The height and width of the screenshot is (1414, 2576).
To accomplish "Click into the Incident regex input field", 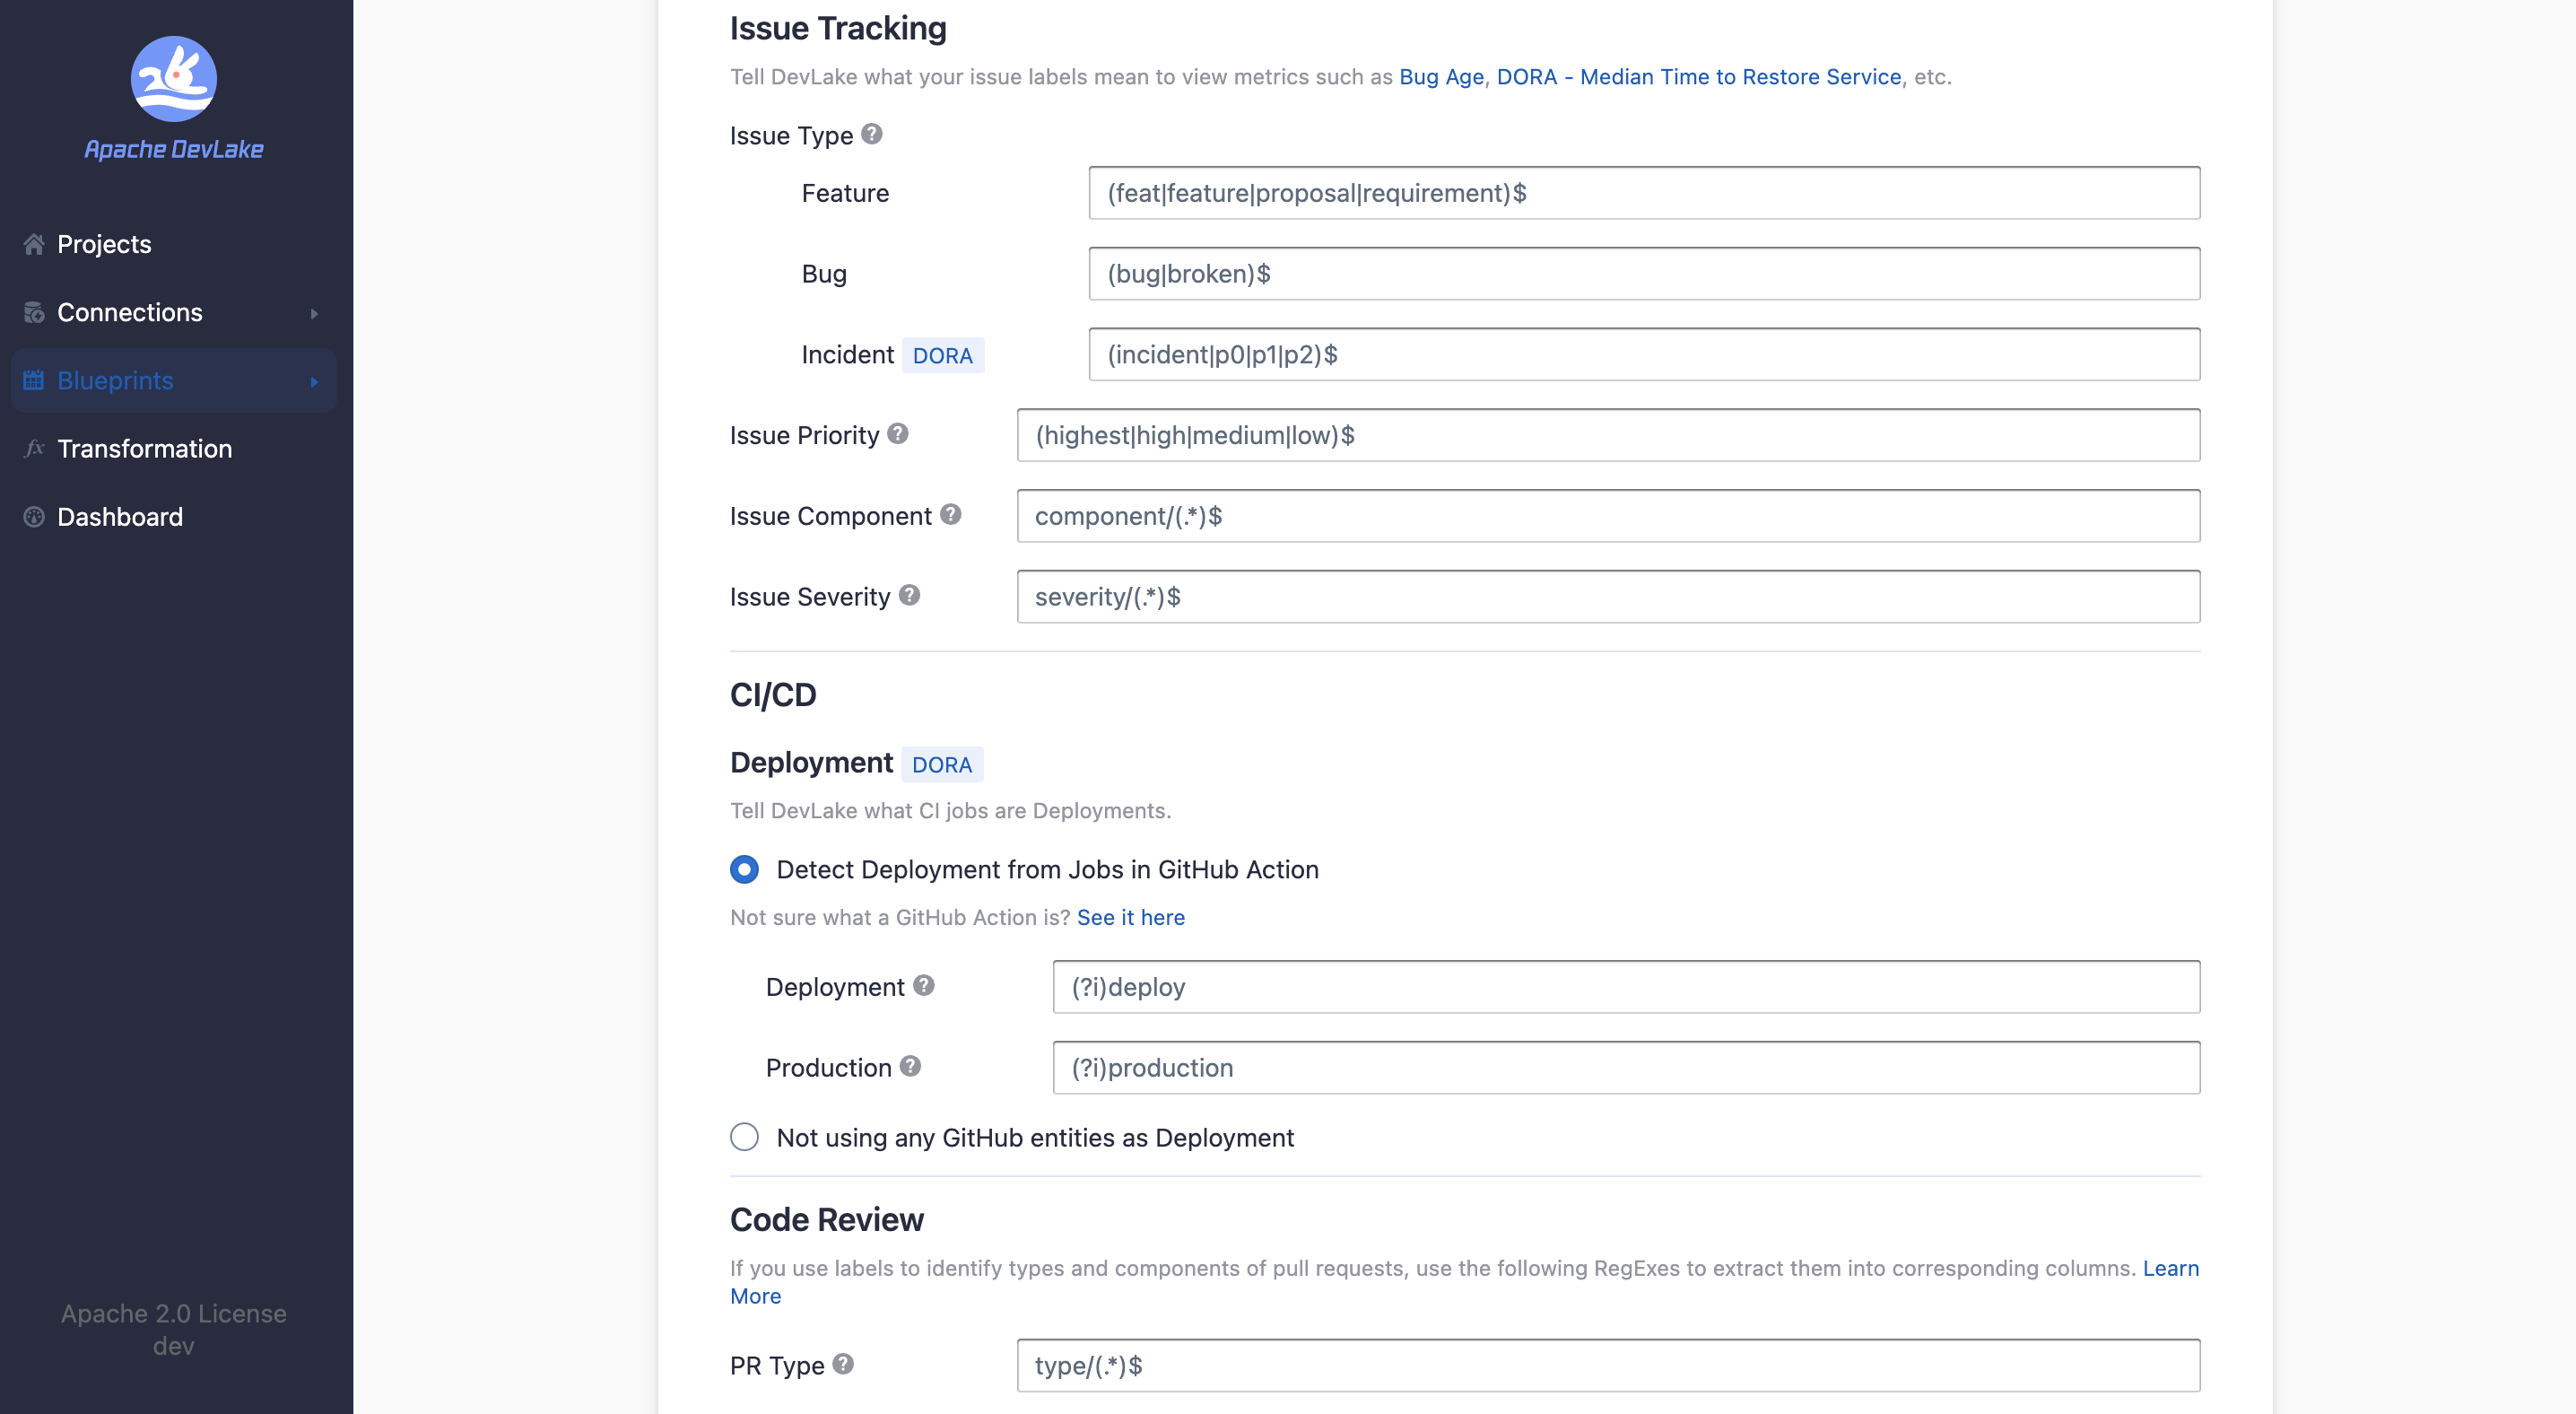I will (1643, 355).
